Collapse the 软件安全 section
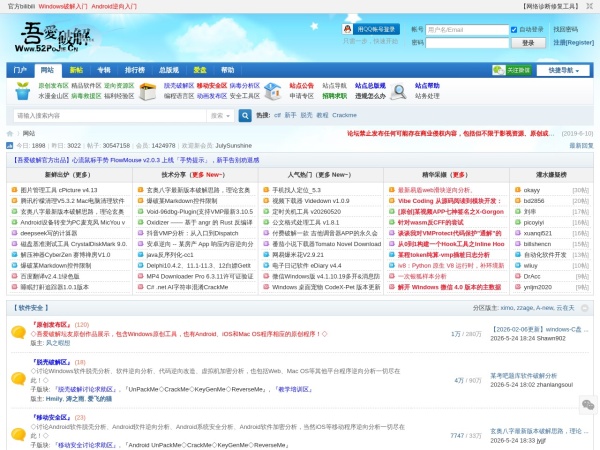The height and width of the screenshot is (450, 600). [585, 308]
